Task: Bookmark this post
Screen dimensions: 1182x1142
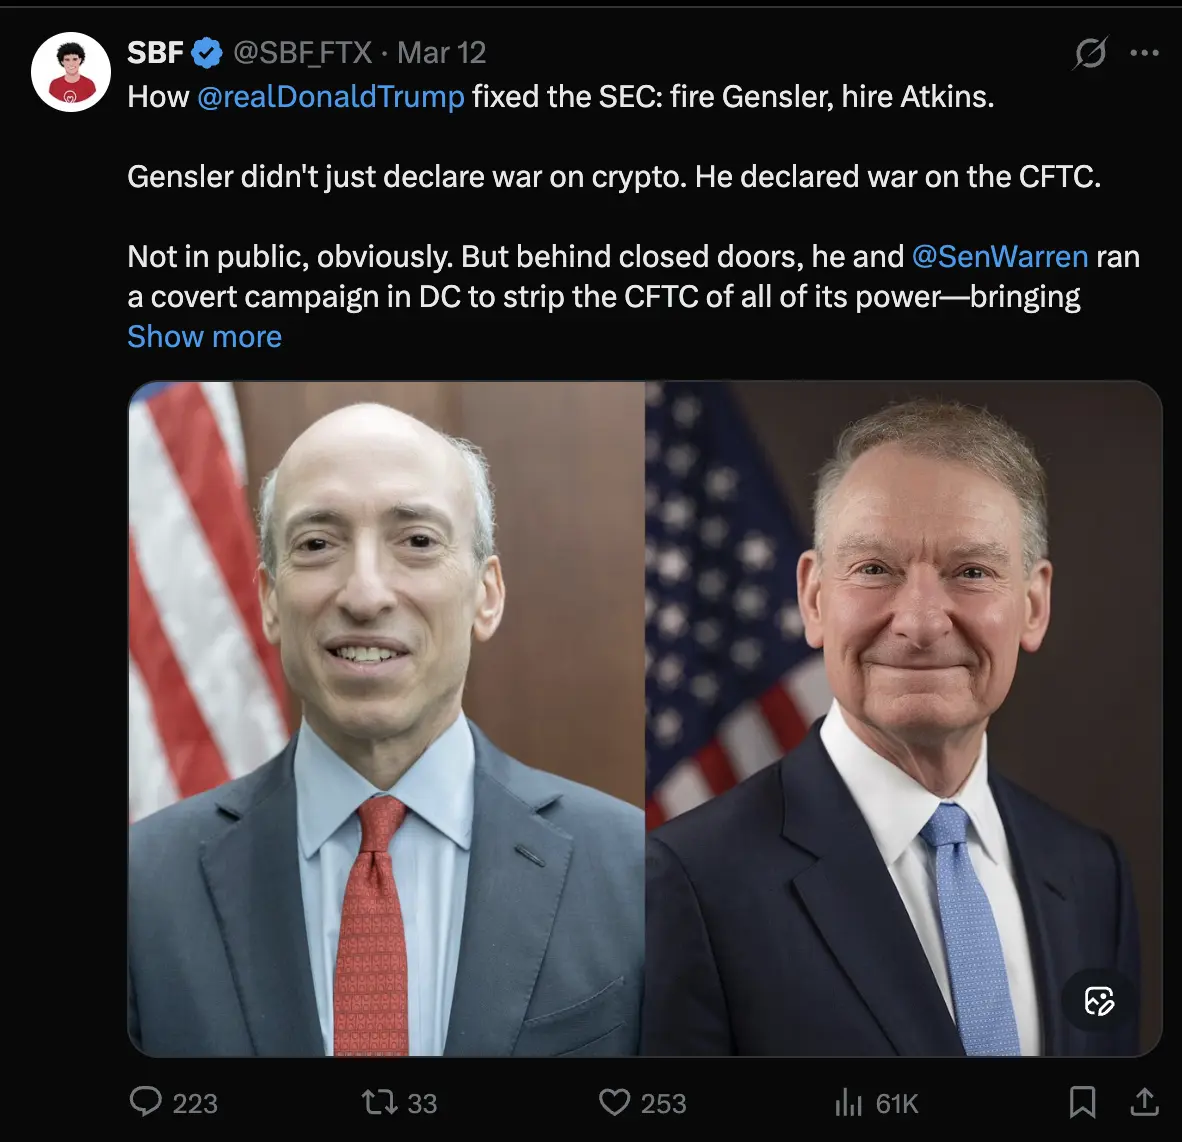Action: [1082, 1102]
